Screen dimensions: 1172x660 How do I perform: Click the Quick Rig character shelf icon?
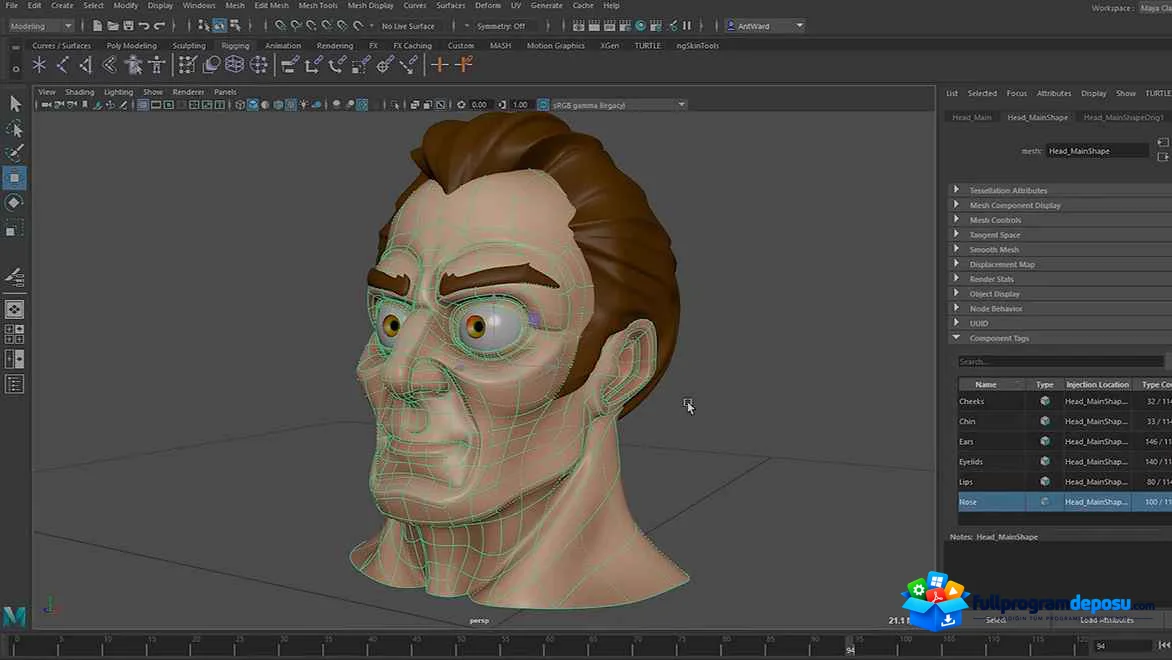133,65
